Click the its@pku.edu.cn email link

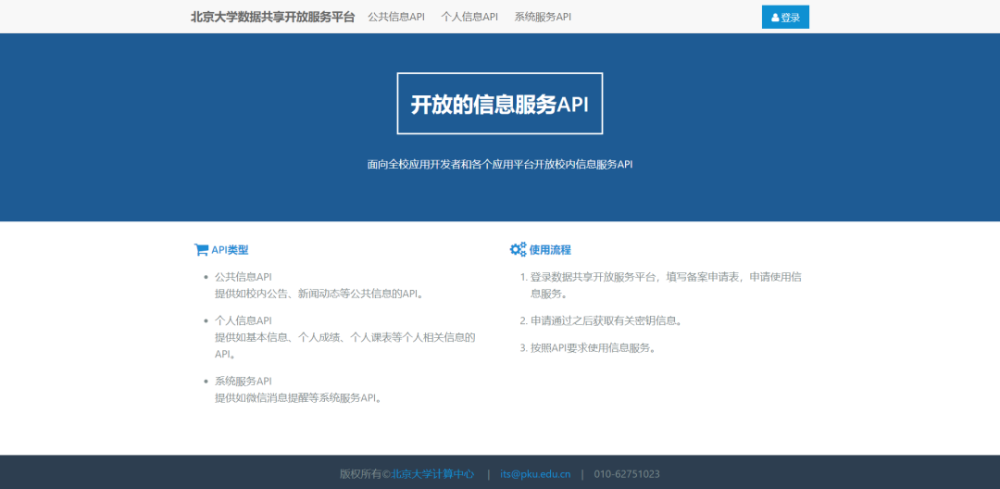click(x=535, y=474)
